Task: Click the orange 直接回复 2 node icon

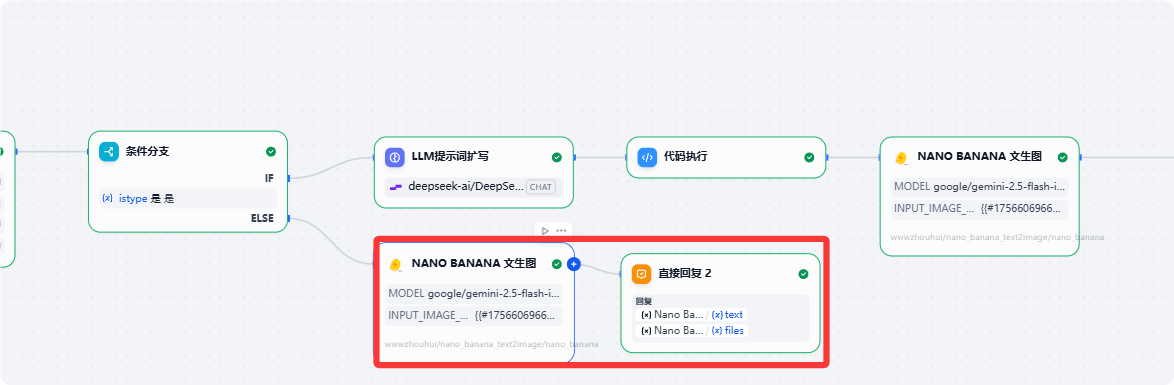Action: pos(641,274)
